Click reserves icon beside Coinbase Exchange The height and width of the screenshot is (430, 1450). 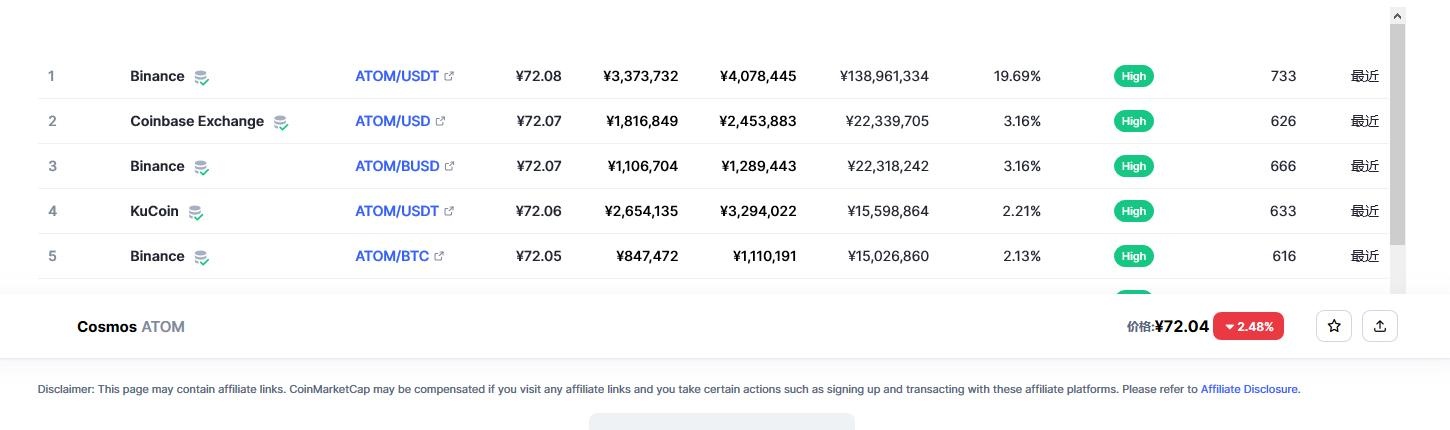pyautogui.click(x=281, y=122)
